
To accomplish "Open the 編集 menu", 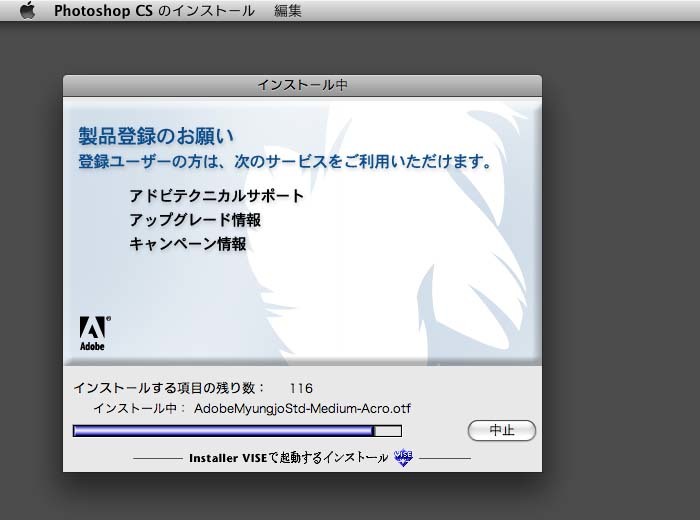I will [288, 11].
